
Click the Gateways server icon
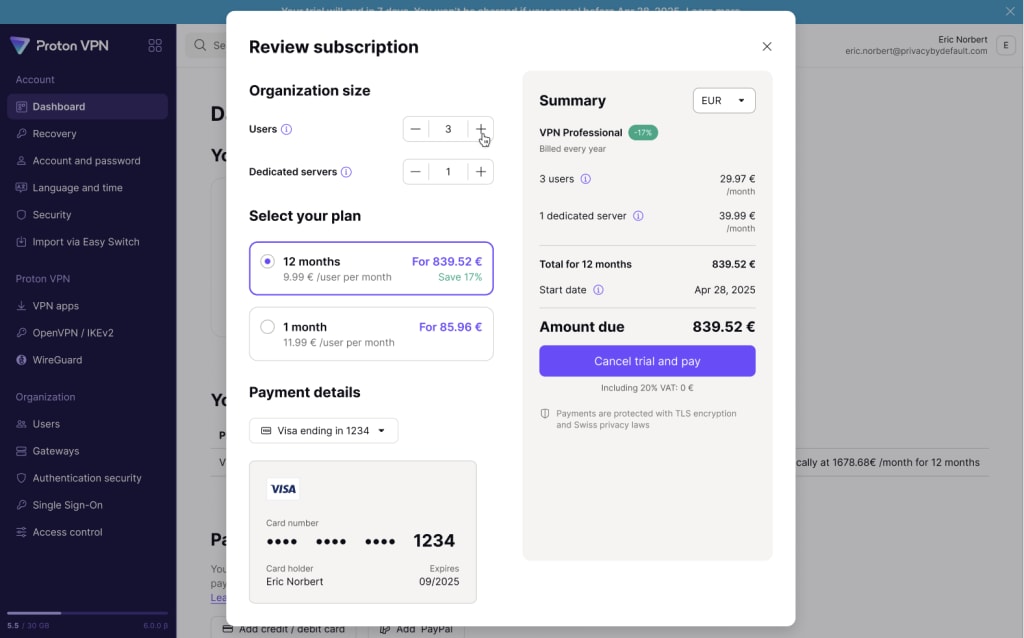tap(21, 451)
